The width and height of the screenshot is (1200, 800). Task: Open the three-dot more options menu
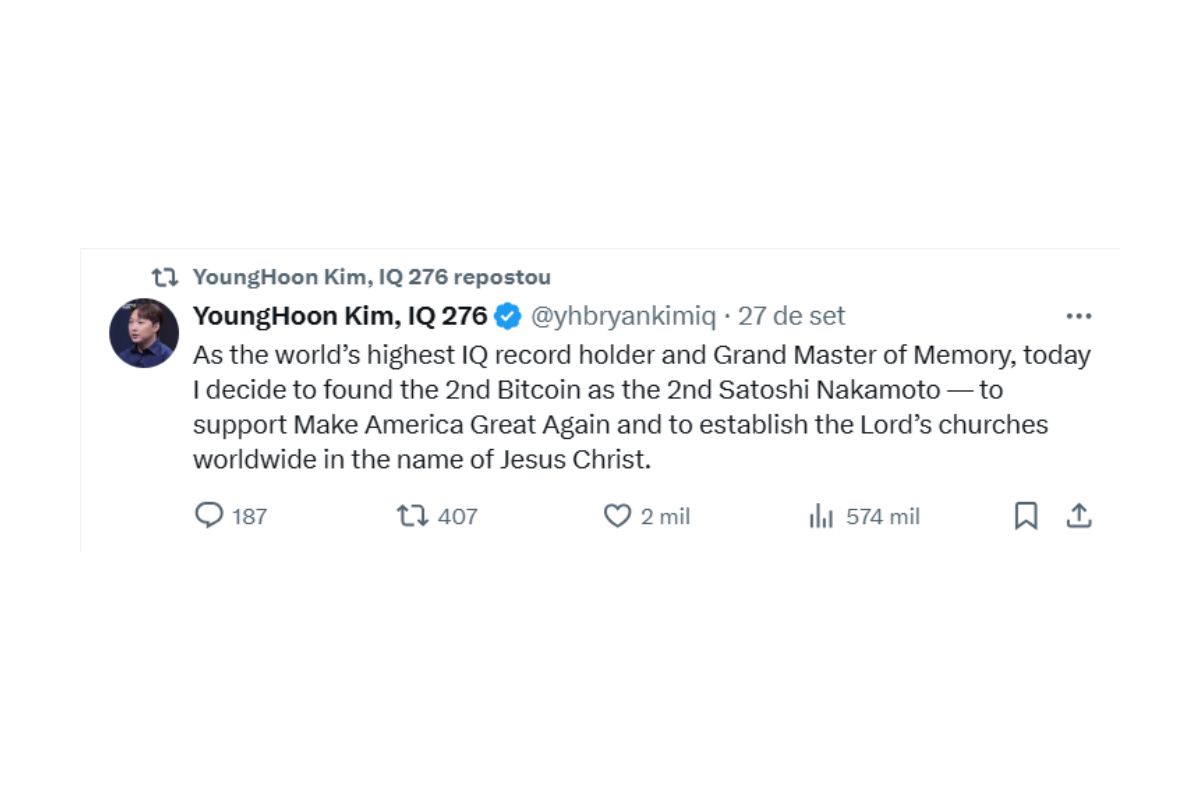pyautogui.click(x=1078, y=316)
